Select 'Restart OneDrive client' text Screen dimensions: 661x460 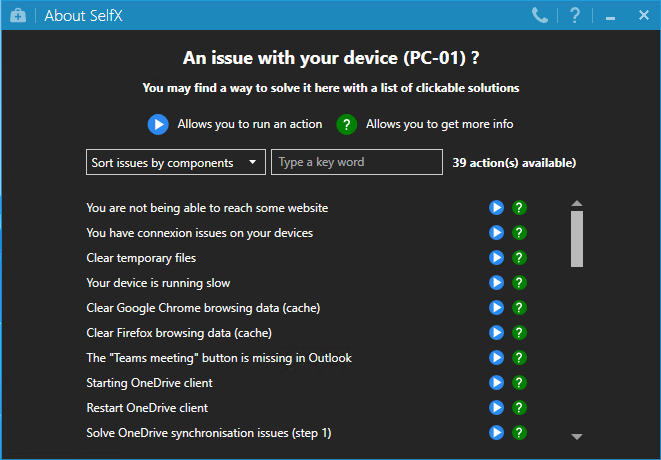[x=147, y=408]
